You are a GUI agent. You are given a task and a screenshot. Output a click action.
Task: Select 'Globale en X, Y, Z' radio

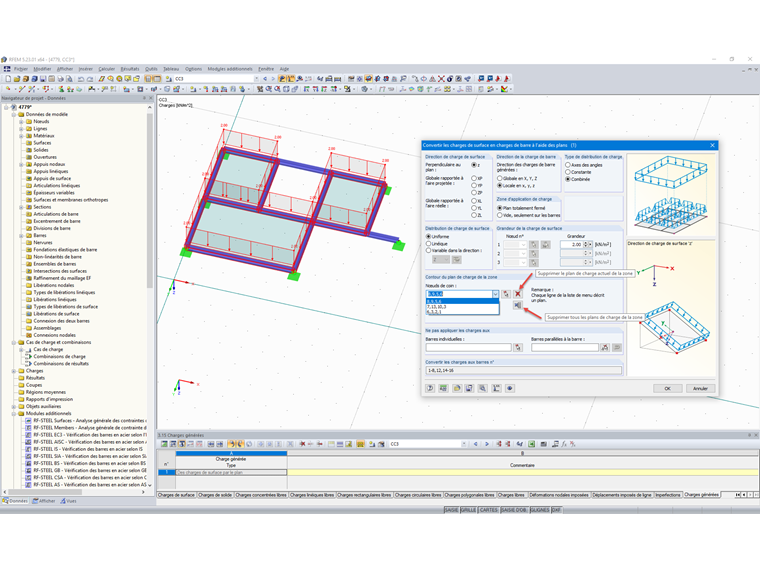[x=500, y=178]
